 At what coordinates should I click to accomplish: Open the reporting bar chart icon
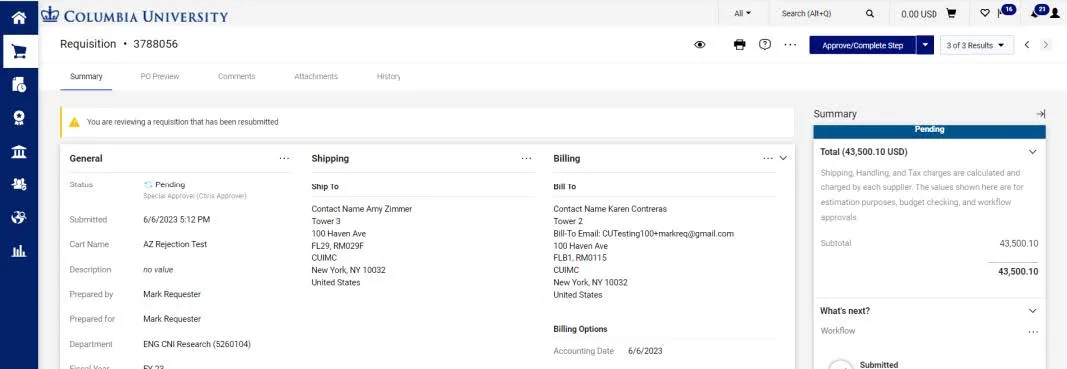coord(19,251)
